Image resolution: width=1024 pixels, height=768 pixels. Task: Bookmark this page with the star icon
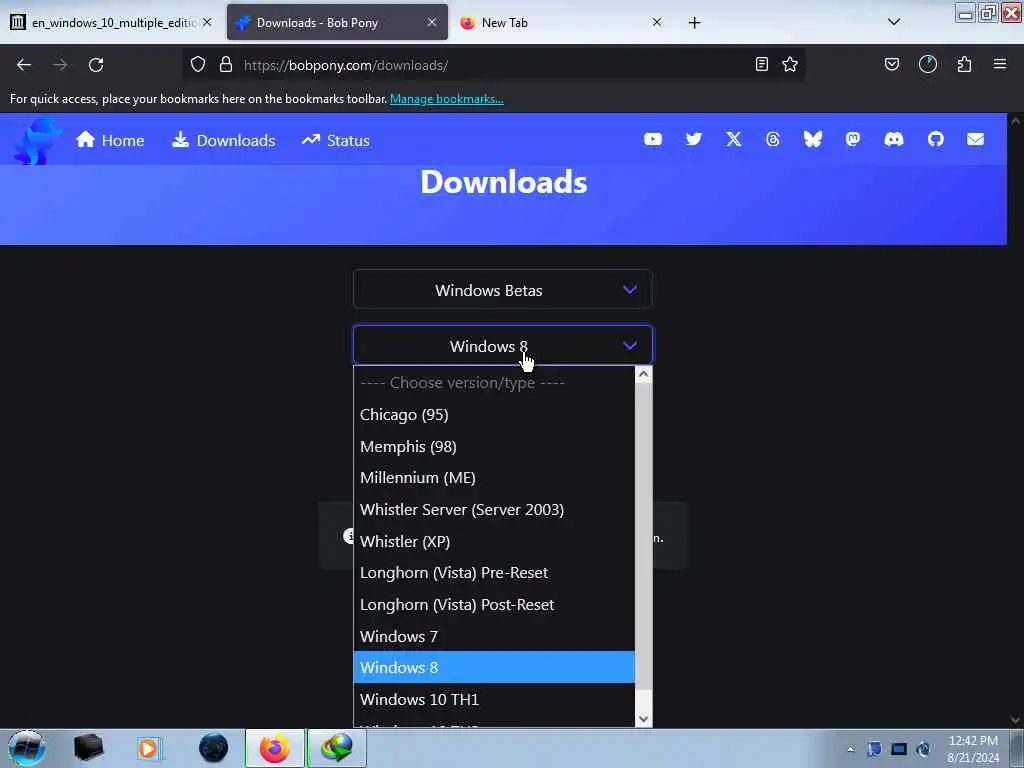(x=790, y=64)
